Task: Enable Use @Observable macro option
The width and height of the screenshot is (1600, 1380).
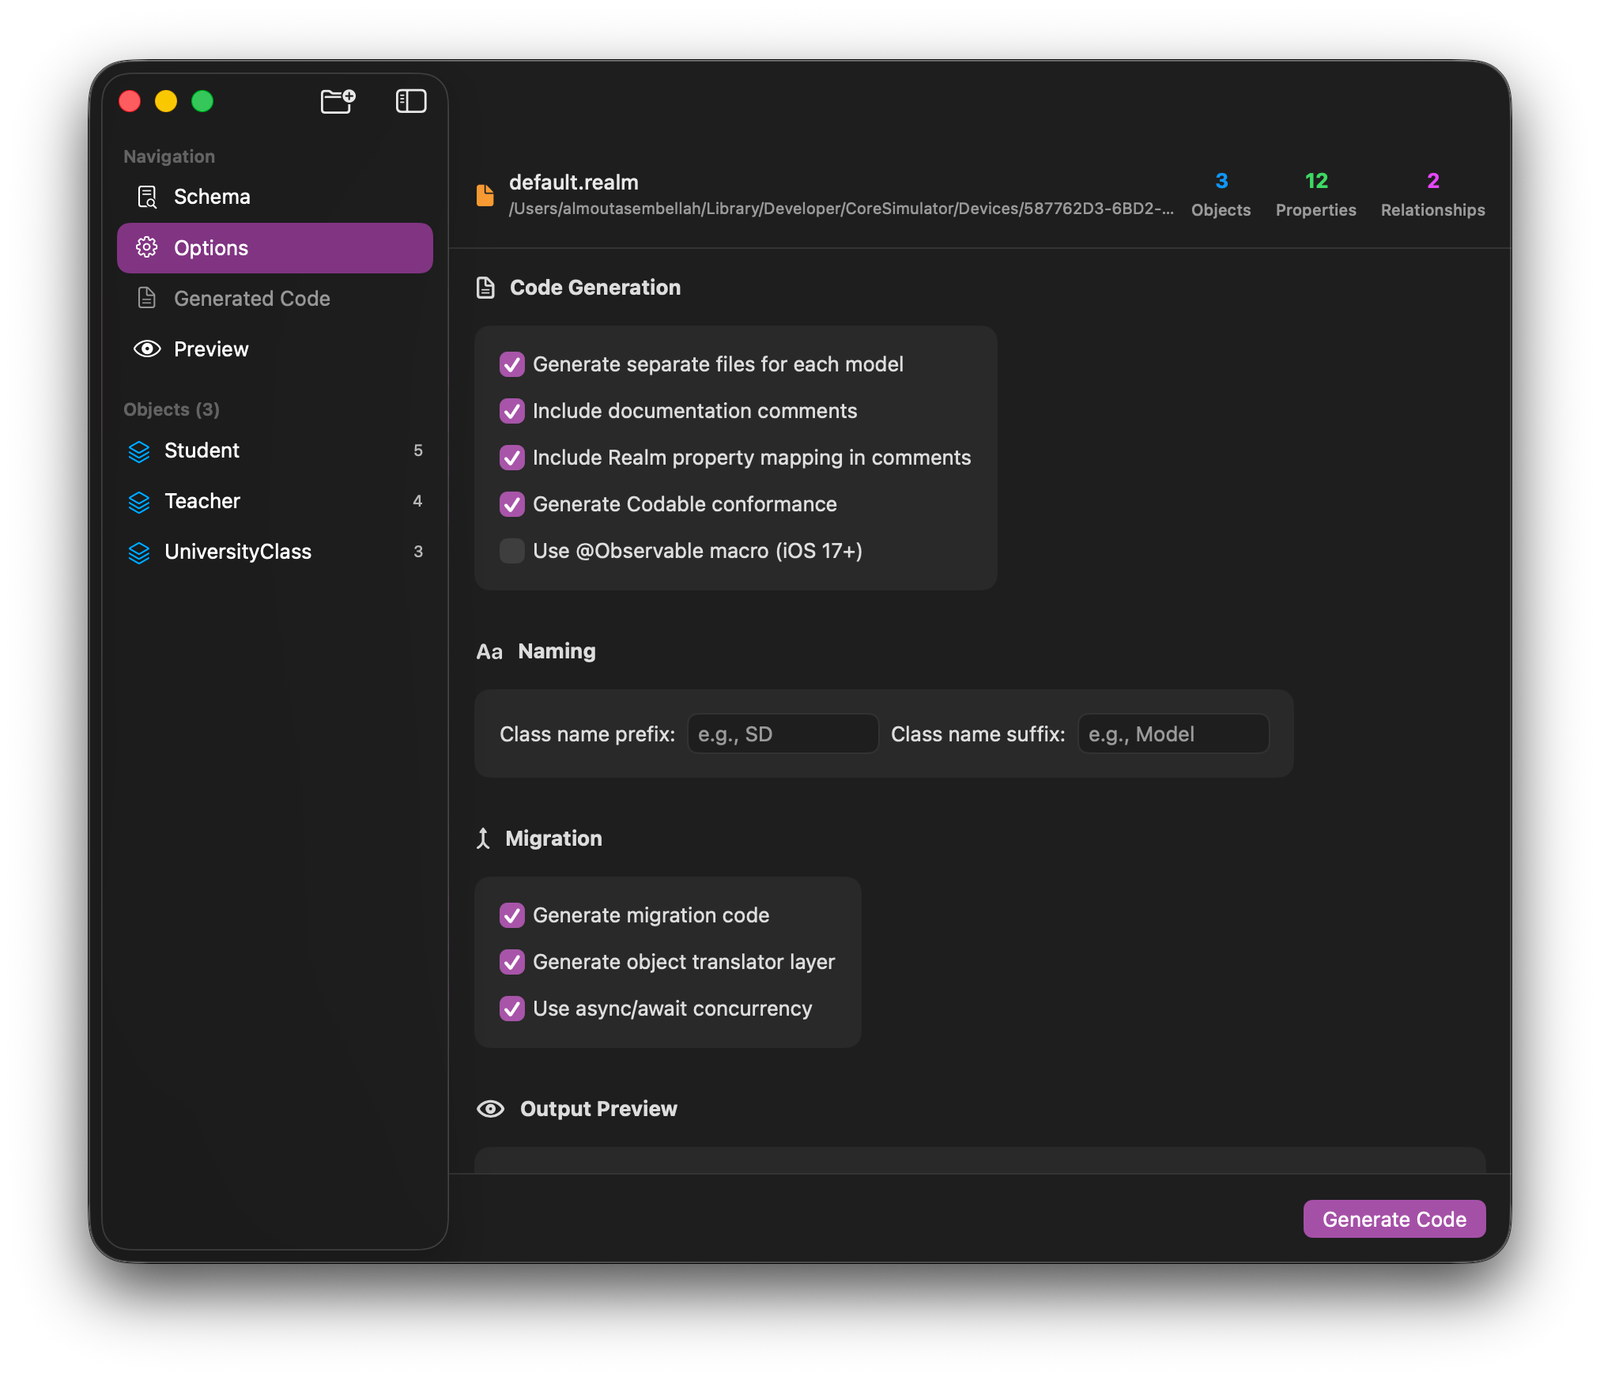Action: pyautogui.click(x=511, y=551)
